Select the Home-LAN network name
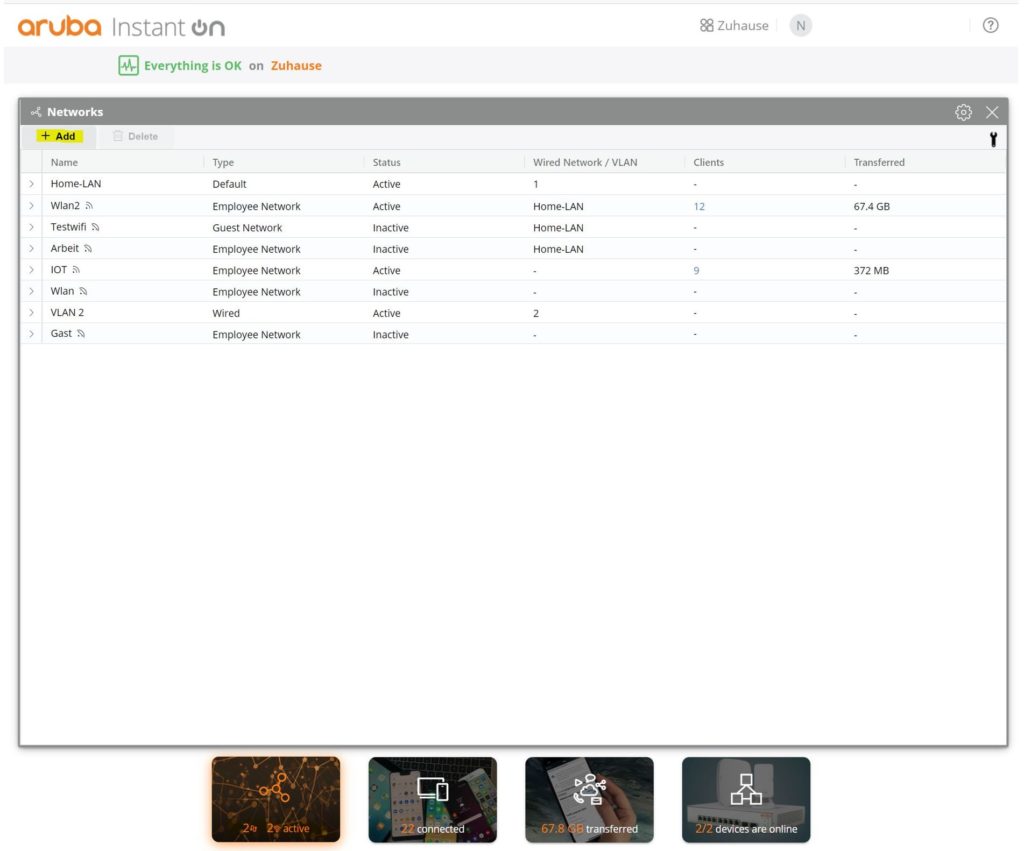The width and height of the screenshot is (1024, 851). 76,184
